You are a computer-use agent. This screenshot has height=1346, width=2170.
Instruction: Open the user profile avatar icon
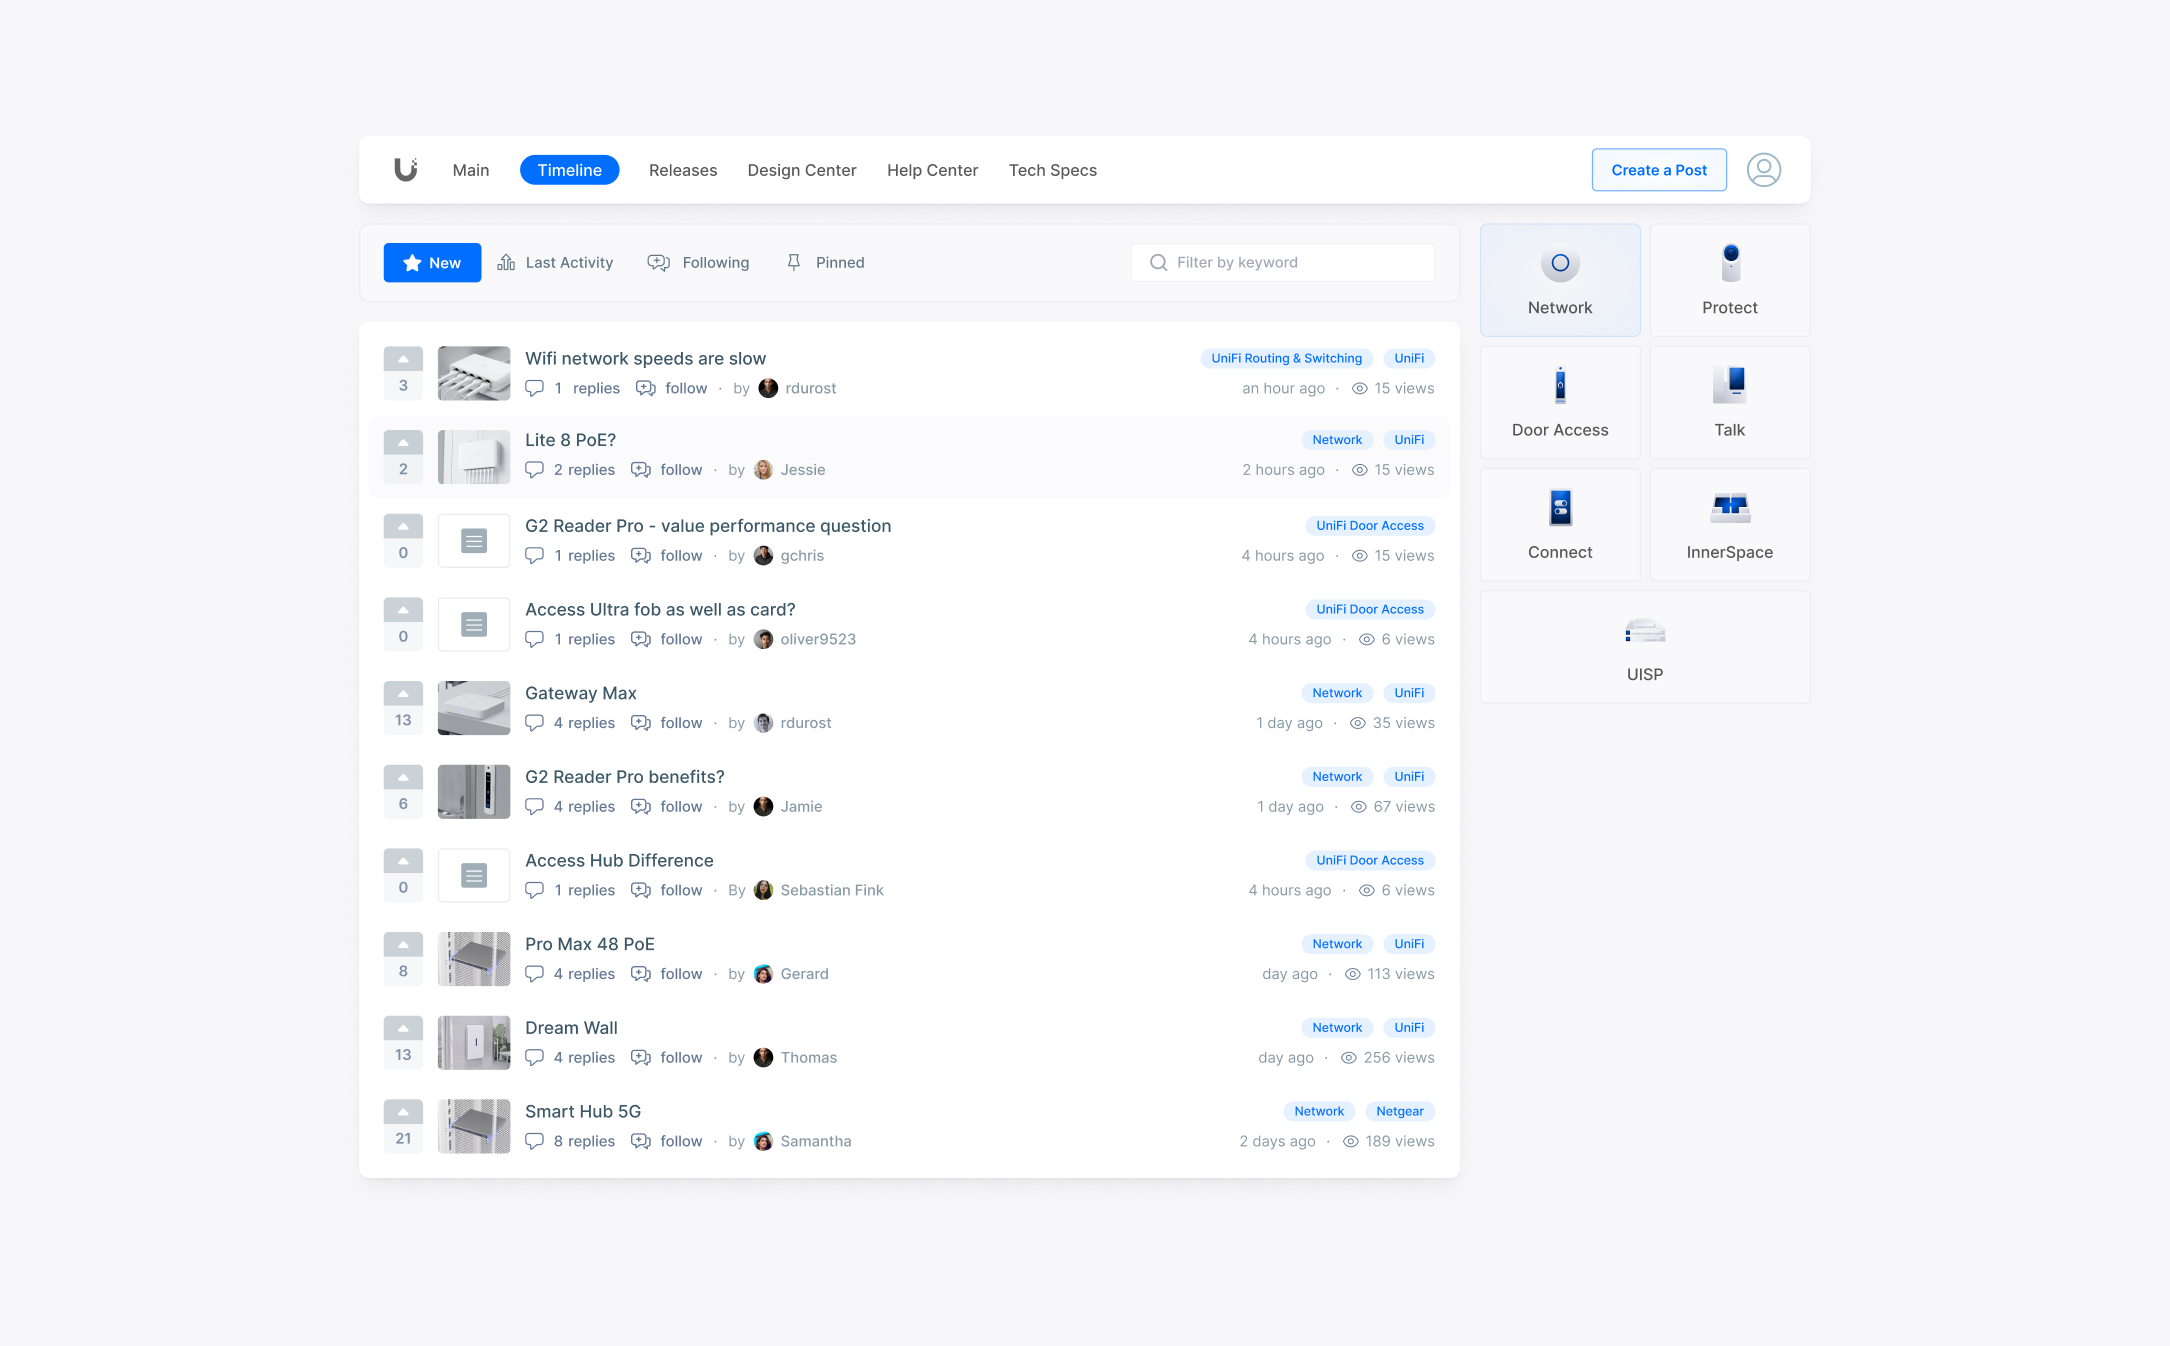(x=1763, y=170)
